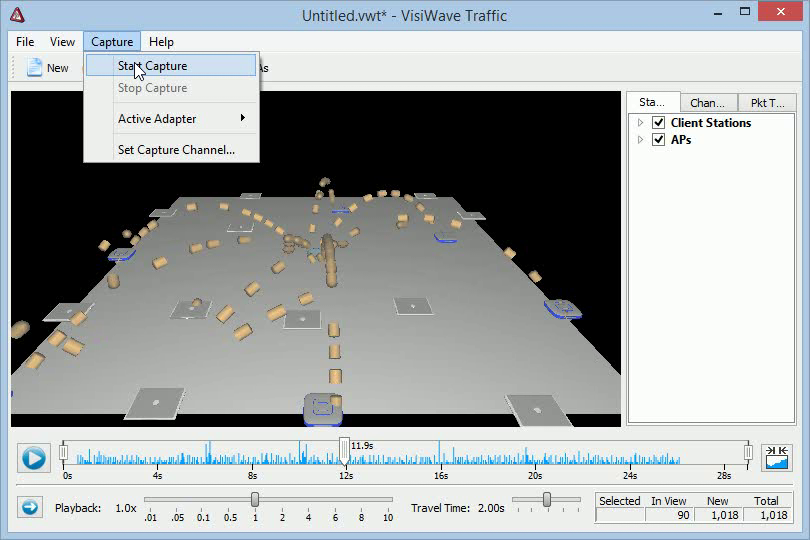Click the In View value 90
The height and width of the screenshot is (540, 810).
click(x=669, y=515)
